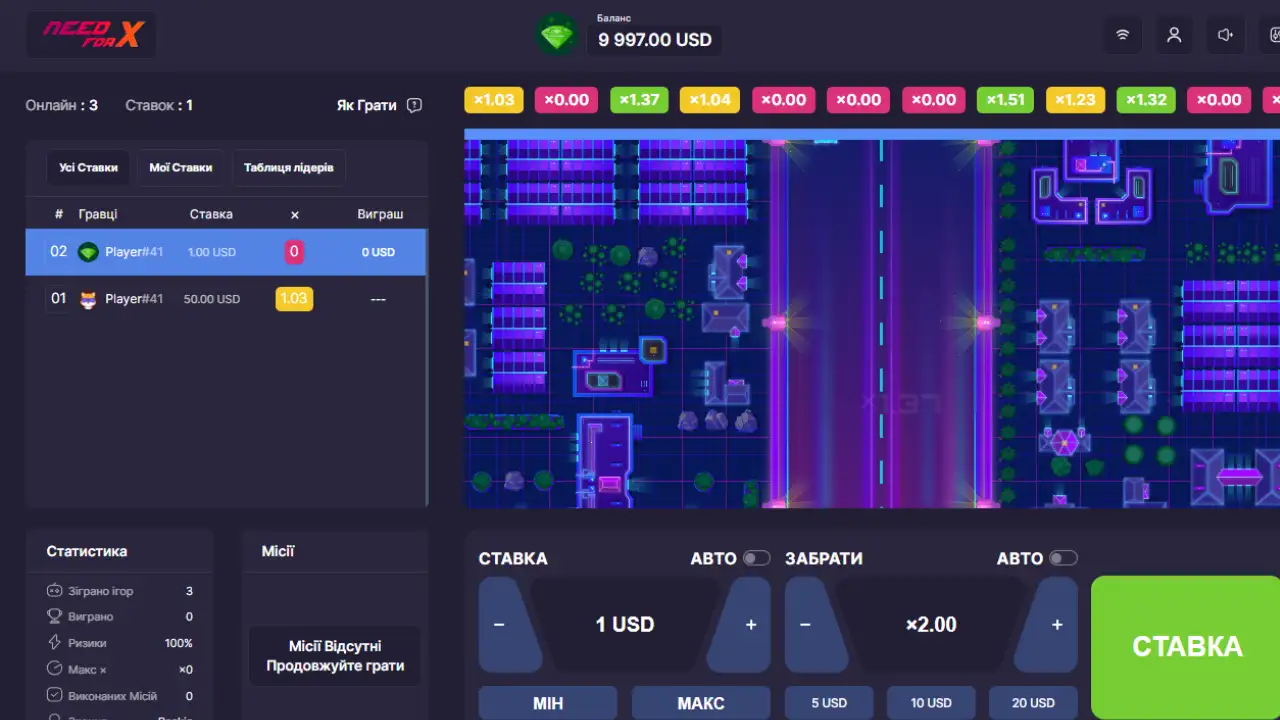Open the user profile icon
Image resolution: width=1280 pixels, height=720 pixels.
pos(1174,35)
